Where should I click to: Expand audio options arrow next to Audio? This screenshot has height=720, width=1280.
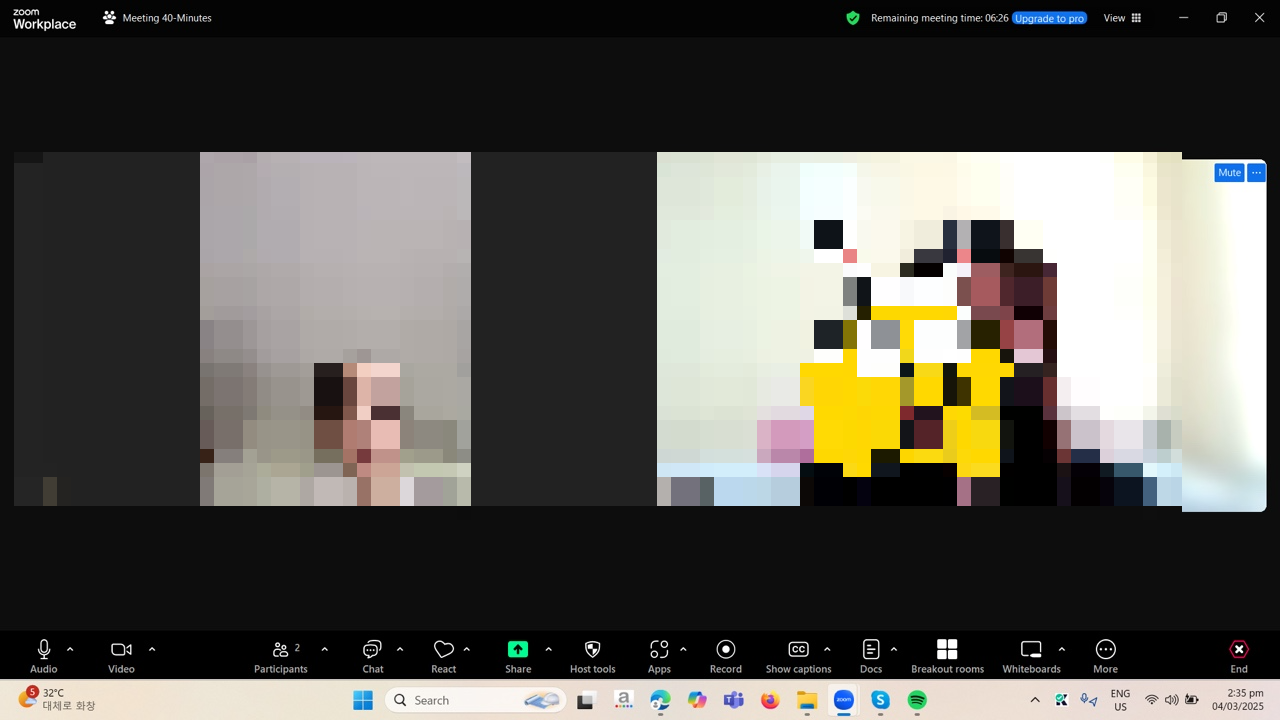70,650
